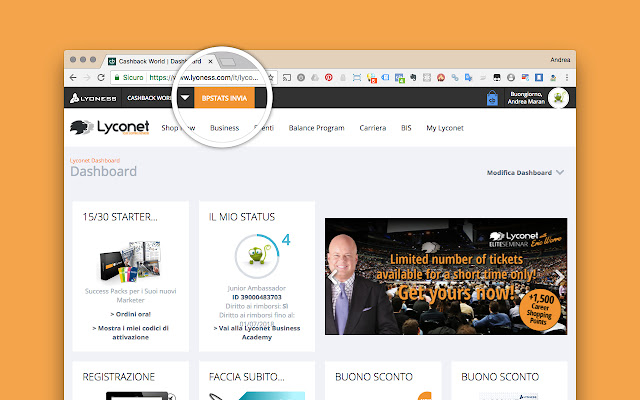The height and width of the screenshot is (400, 640).
Task: Click the blue screen capture extension icon
Action: click(357, 77)
